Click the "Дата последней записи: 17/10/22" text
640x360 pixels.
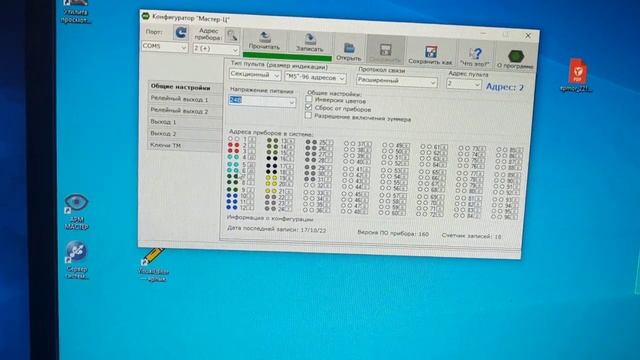pos(276,229)
